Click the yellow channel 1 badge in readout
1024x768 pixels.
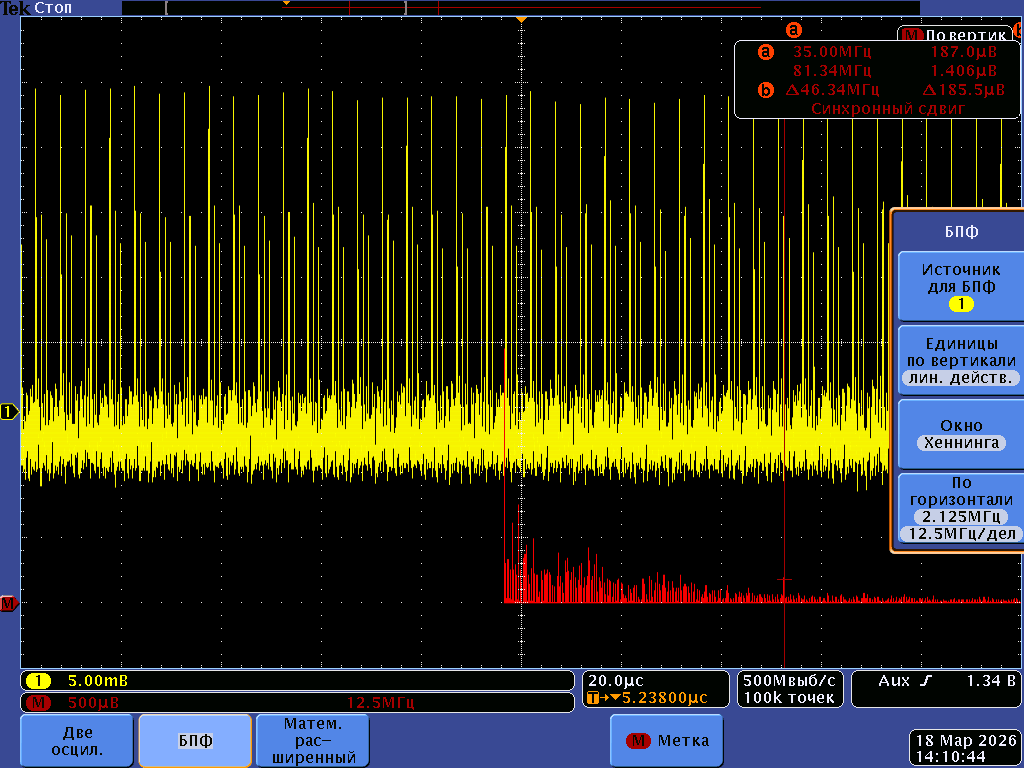[x=40, y=681]
